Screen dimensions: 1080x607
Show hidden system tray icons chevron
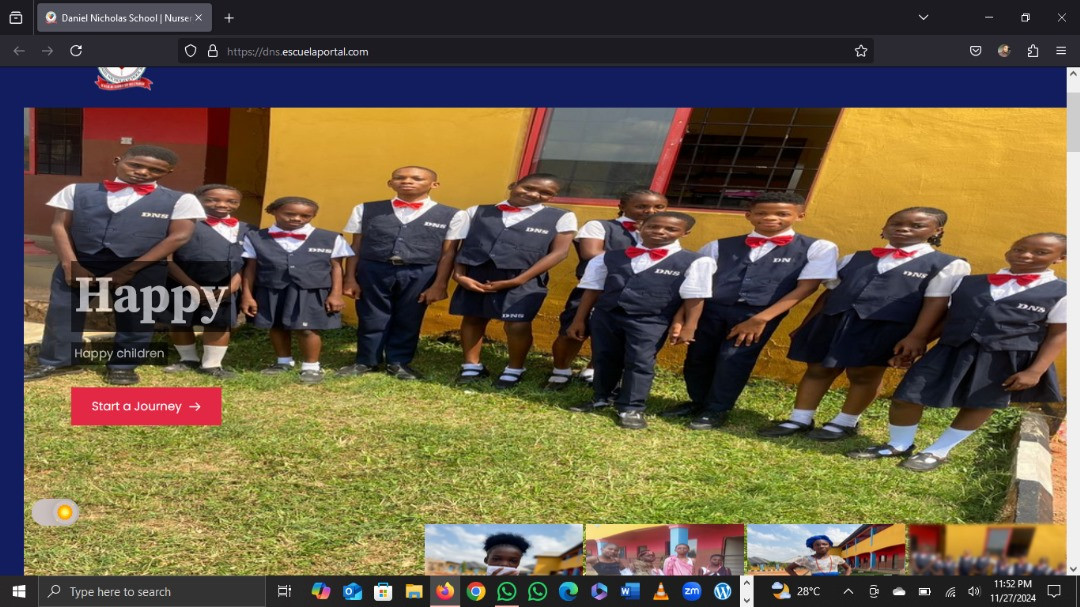848,591
